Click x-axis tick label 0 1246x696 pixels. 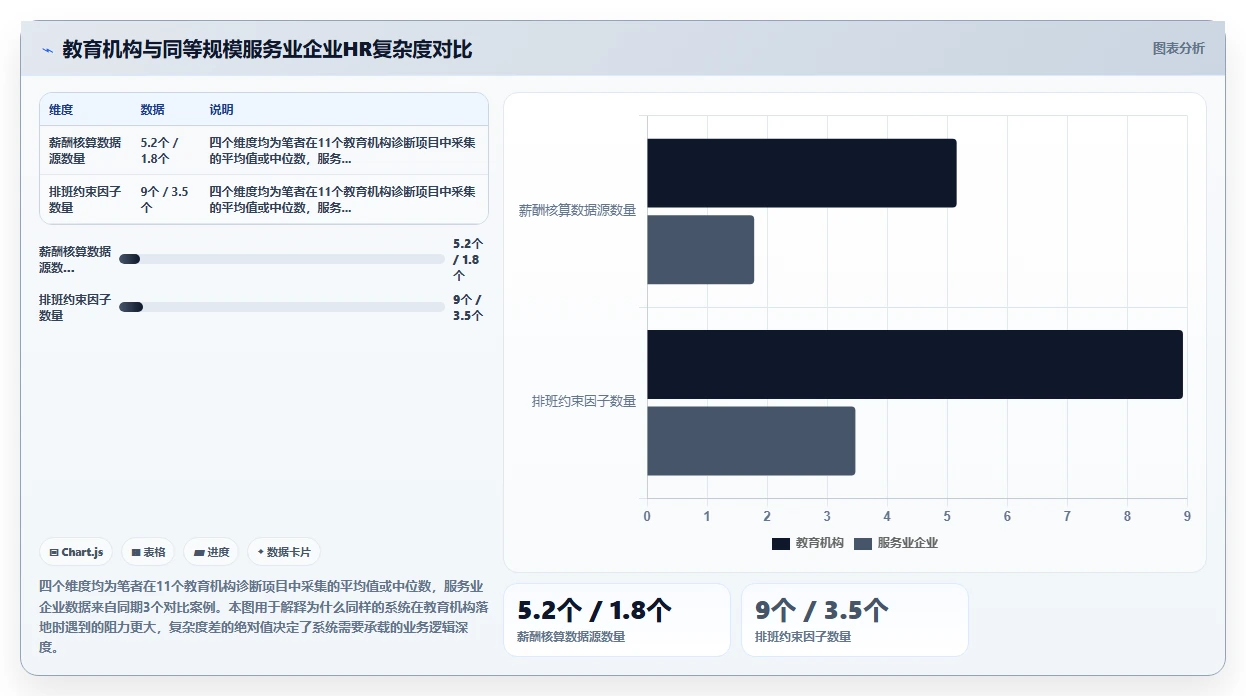coord(647,517)
